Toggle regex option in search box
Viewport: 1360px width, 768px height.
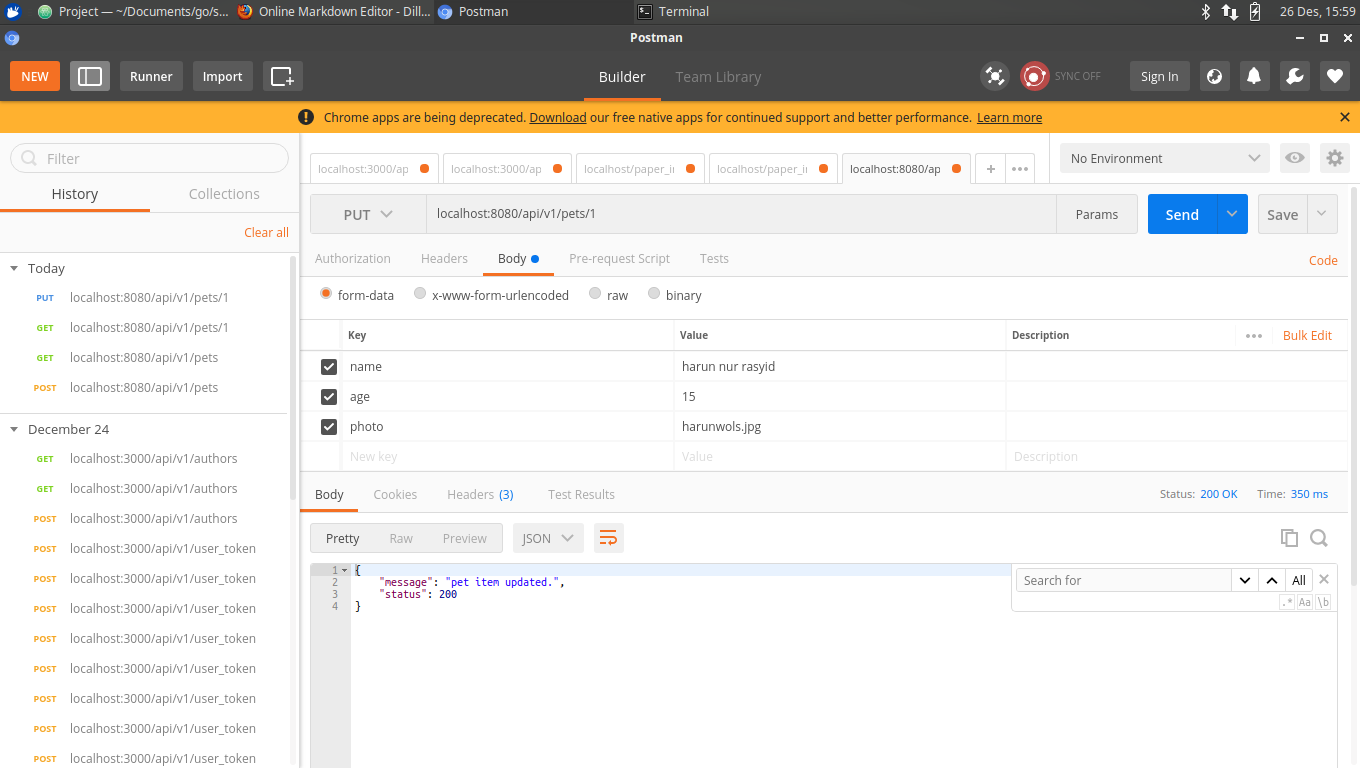pos(1287,602)
